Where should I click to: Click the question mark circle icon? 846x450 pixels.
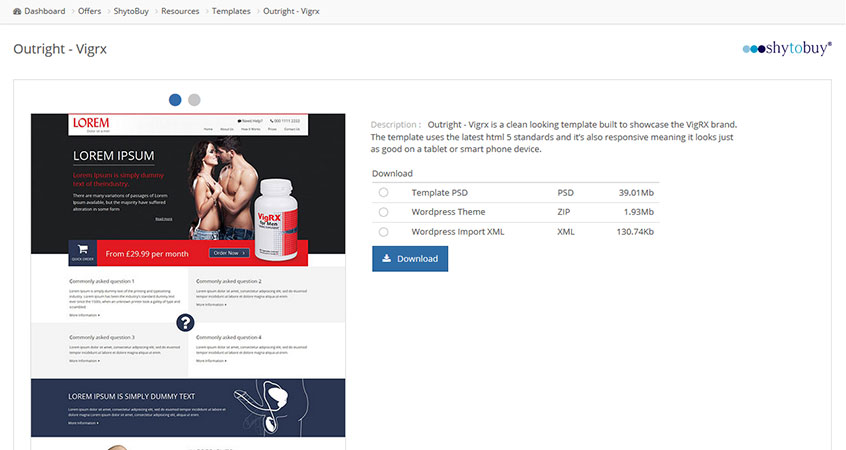point(185,323)
